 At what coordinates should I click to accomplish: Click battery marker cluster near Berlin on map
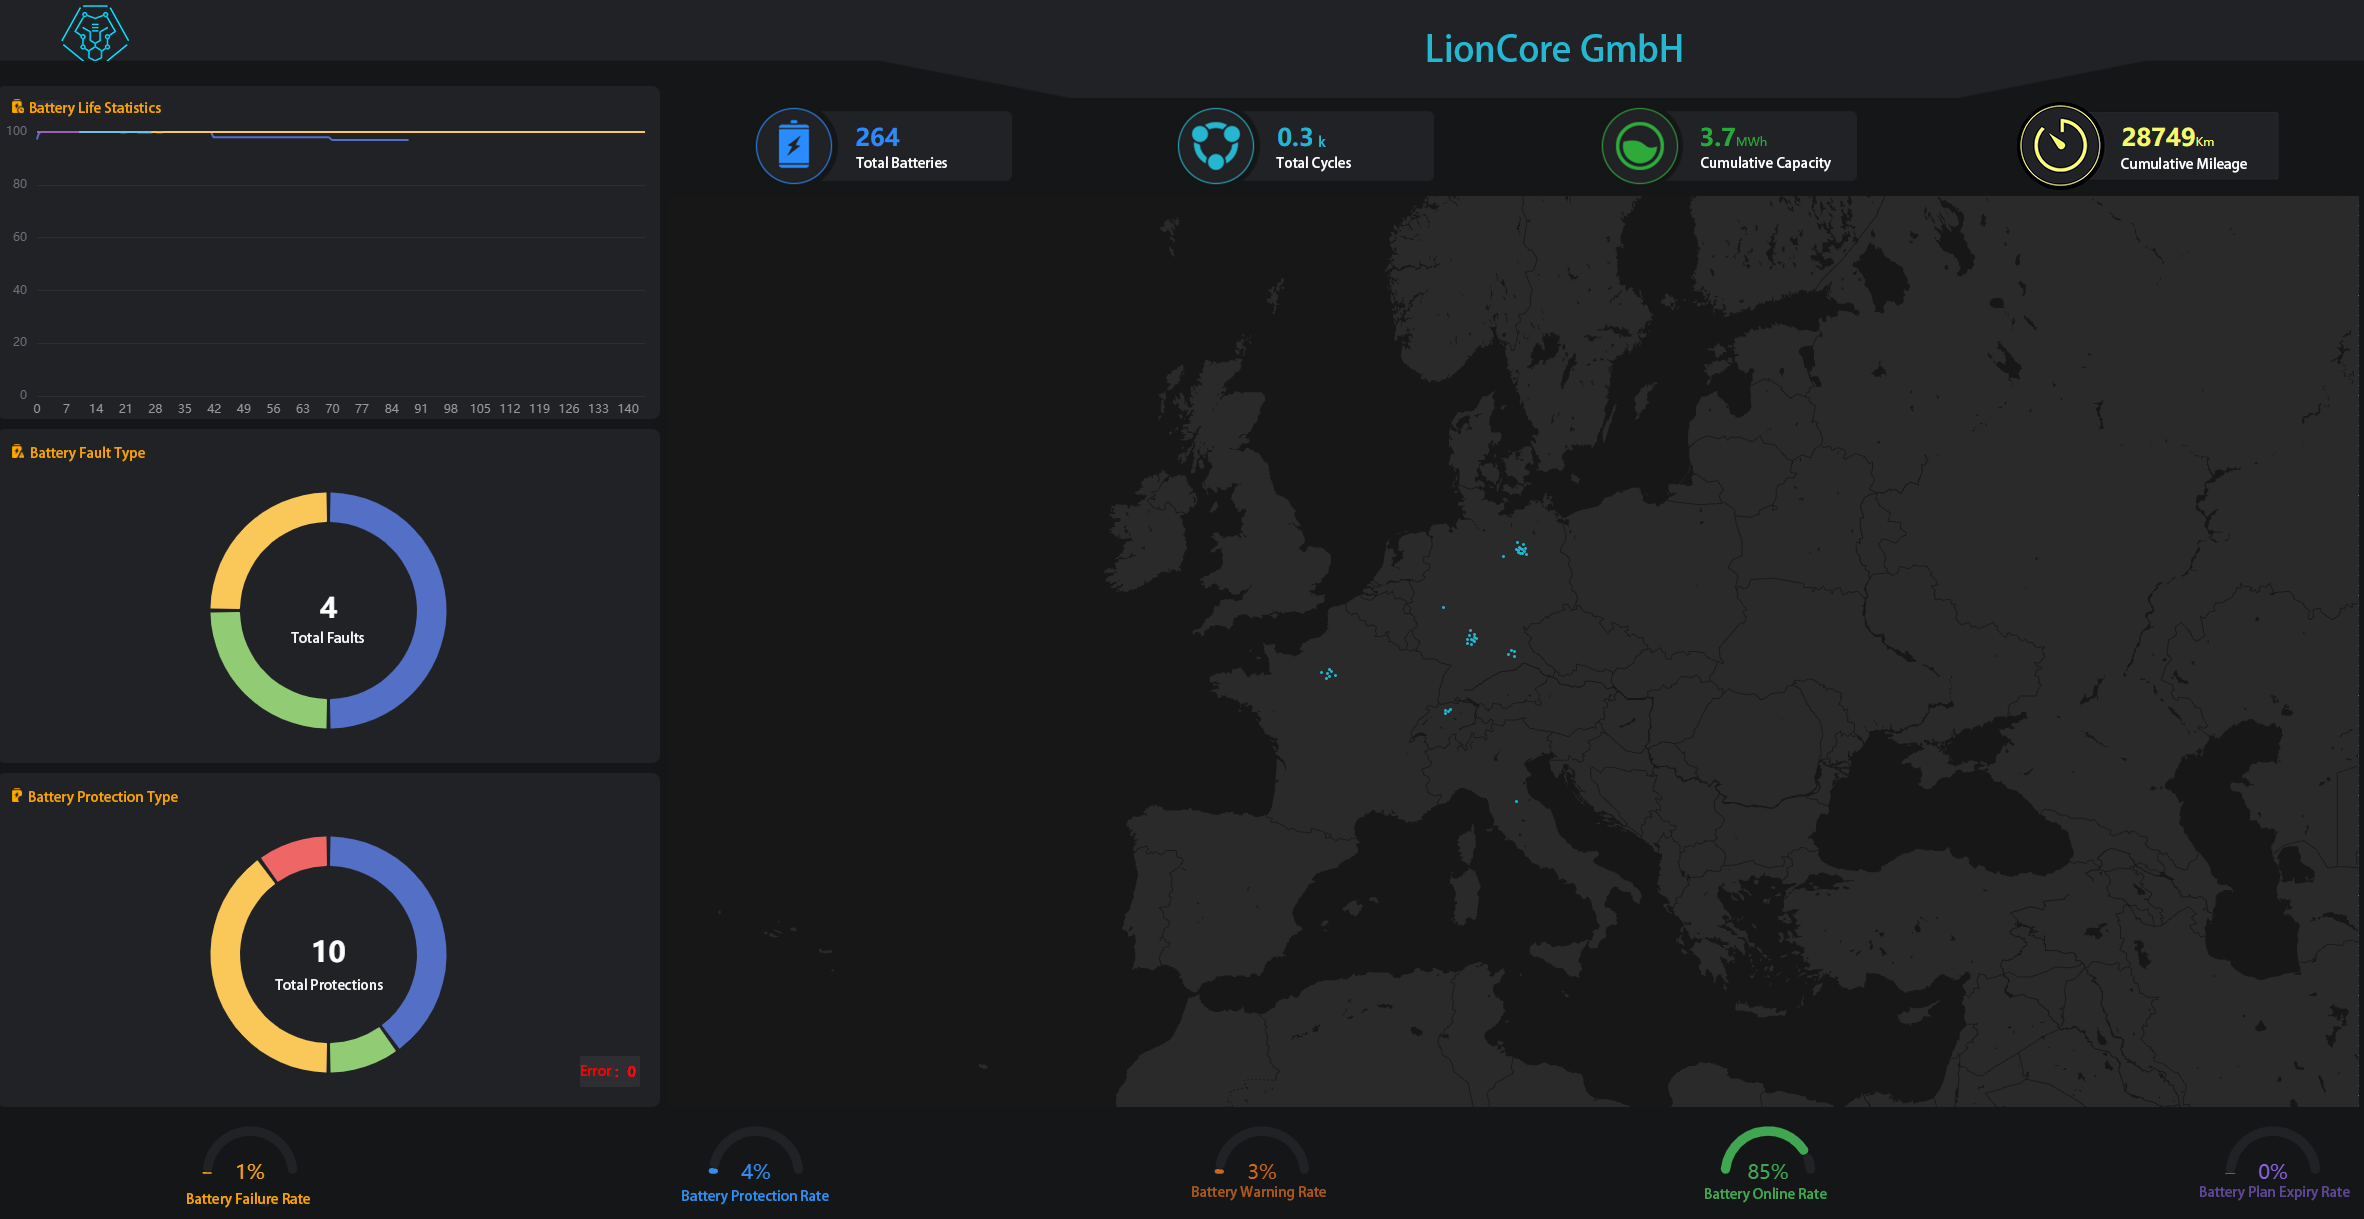click(1521, 548)
